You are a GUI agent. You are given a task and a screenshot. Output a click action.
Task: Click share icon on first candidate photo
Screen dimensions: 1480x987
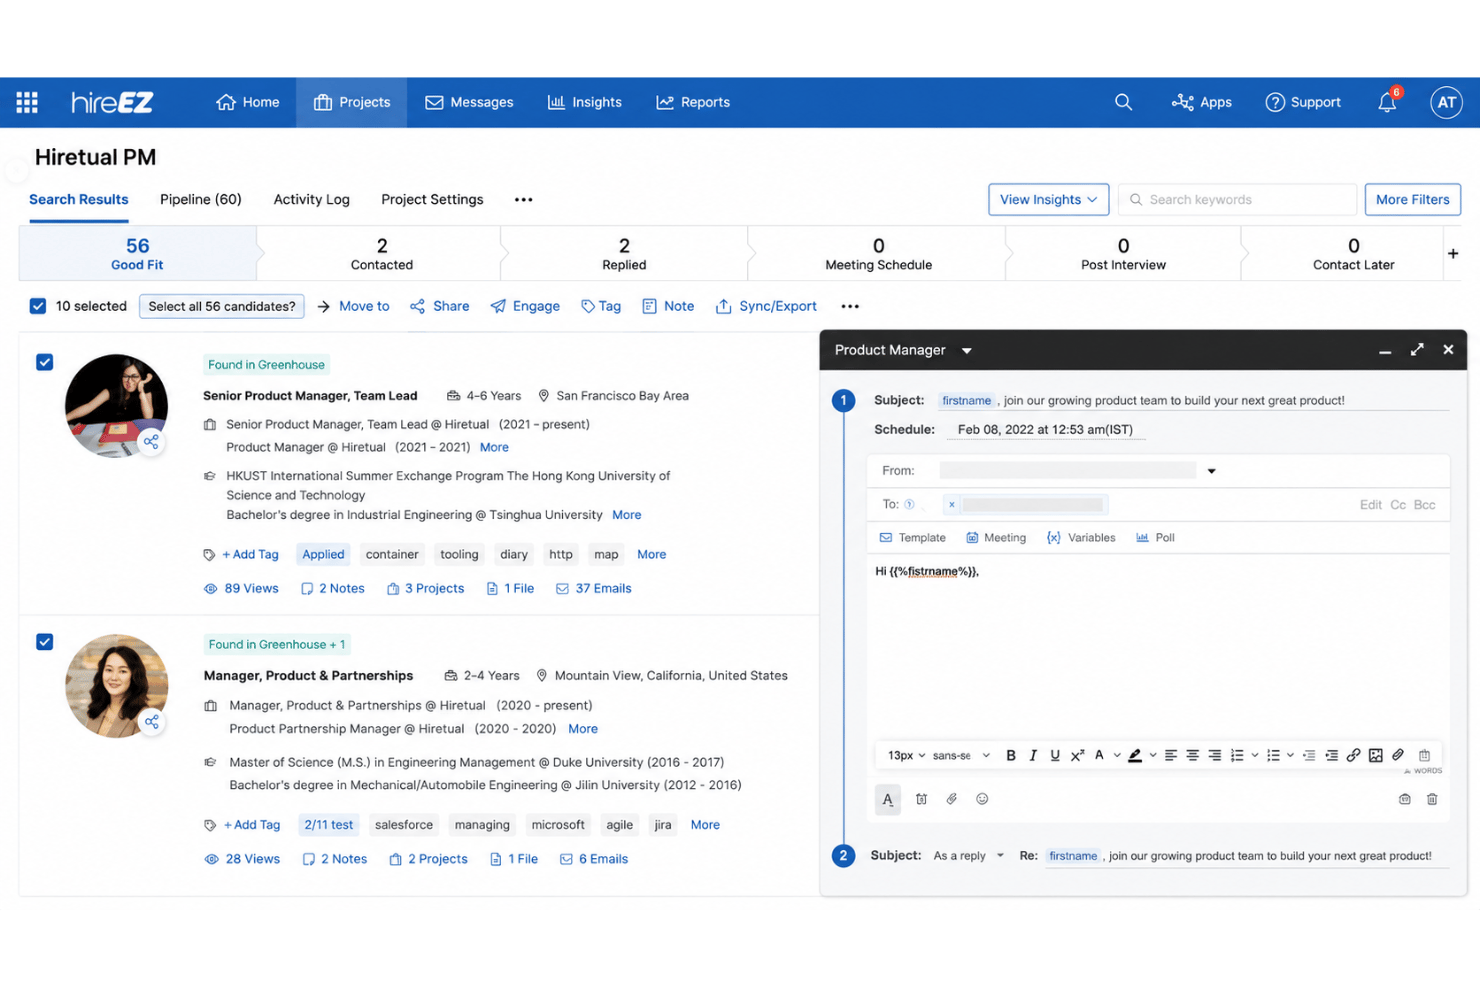tap(151, 441)
